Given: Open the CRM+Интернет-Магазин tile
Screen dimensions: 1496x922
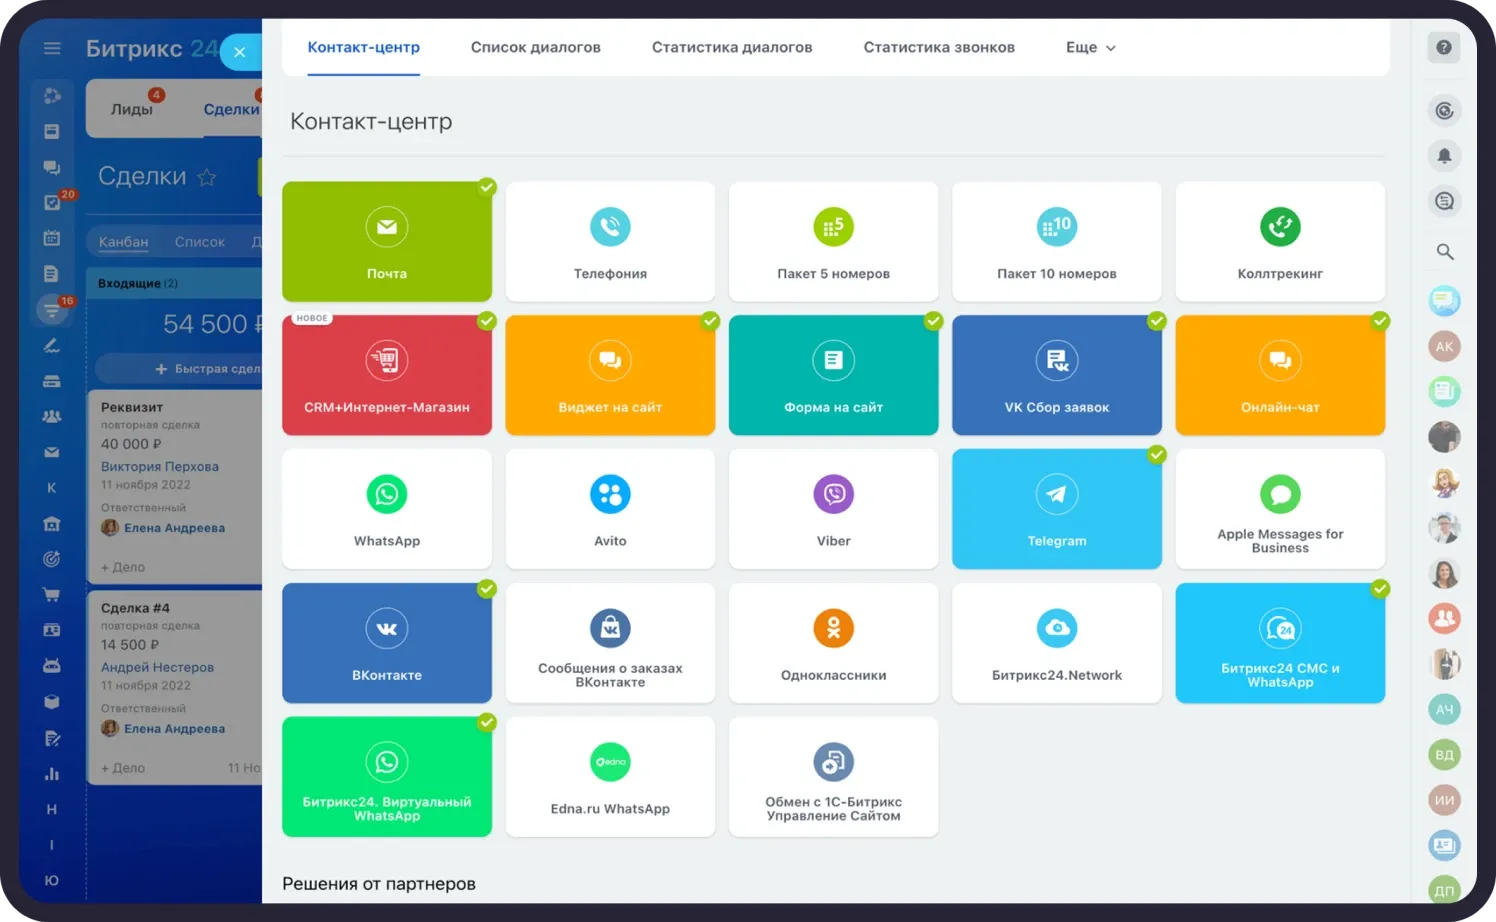Looking at the screenshot, I should tap(387, 375).
